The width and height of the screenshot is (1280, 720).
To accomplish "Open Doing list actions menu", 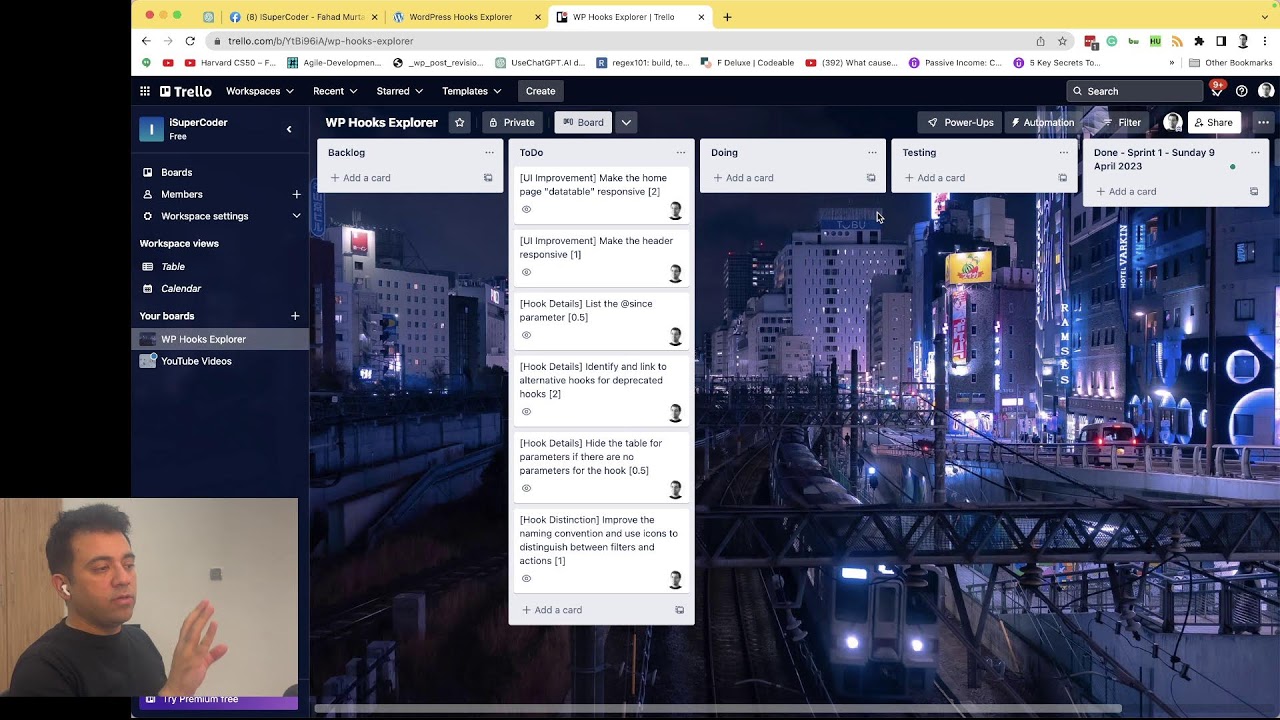I will 872,153.
